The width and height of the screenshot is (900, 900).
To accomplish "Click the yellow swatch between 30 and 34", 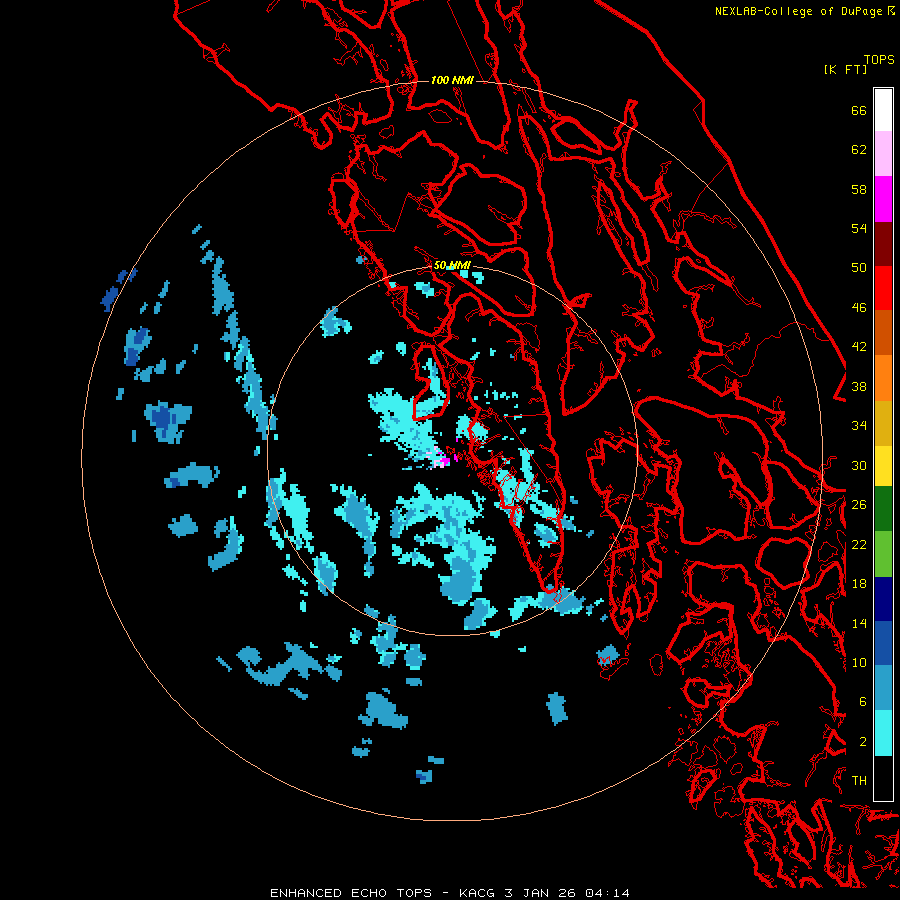I will click(x=883, y=466).
